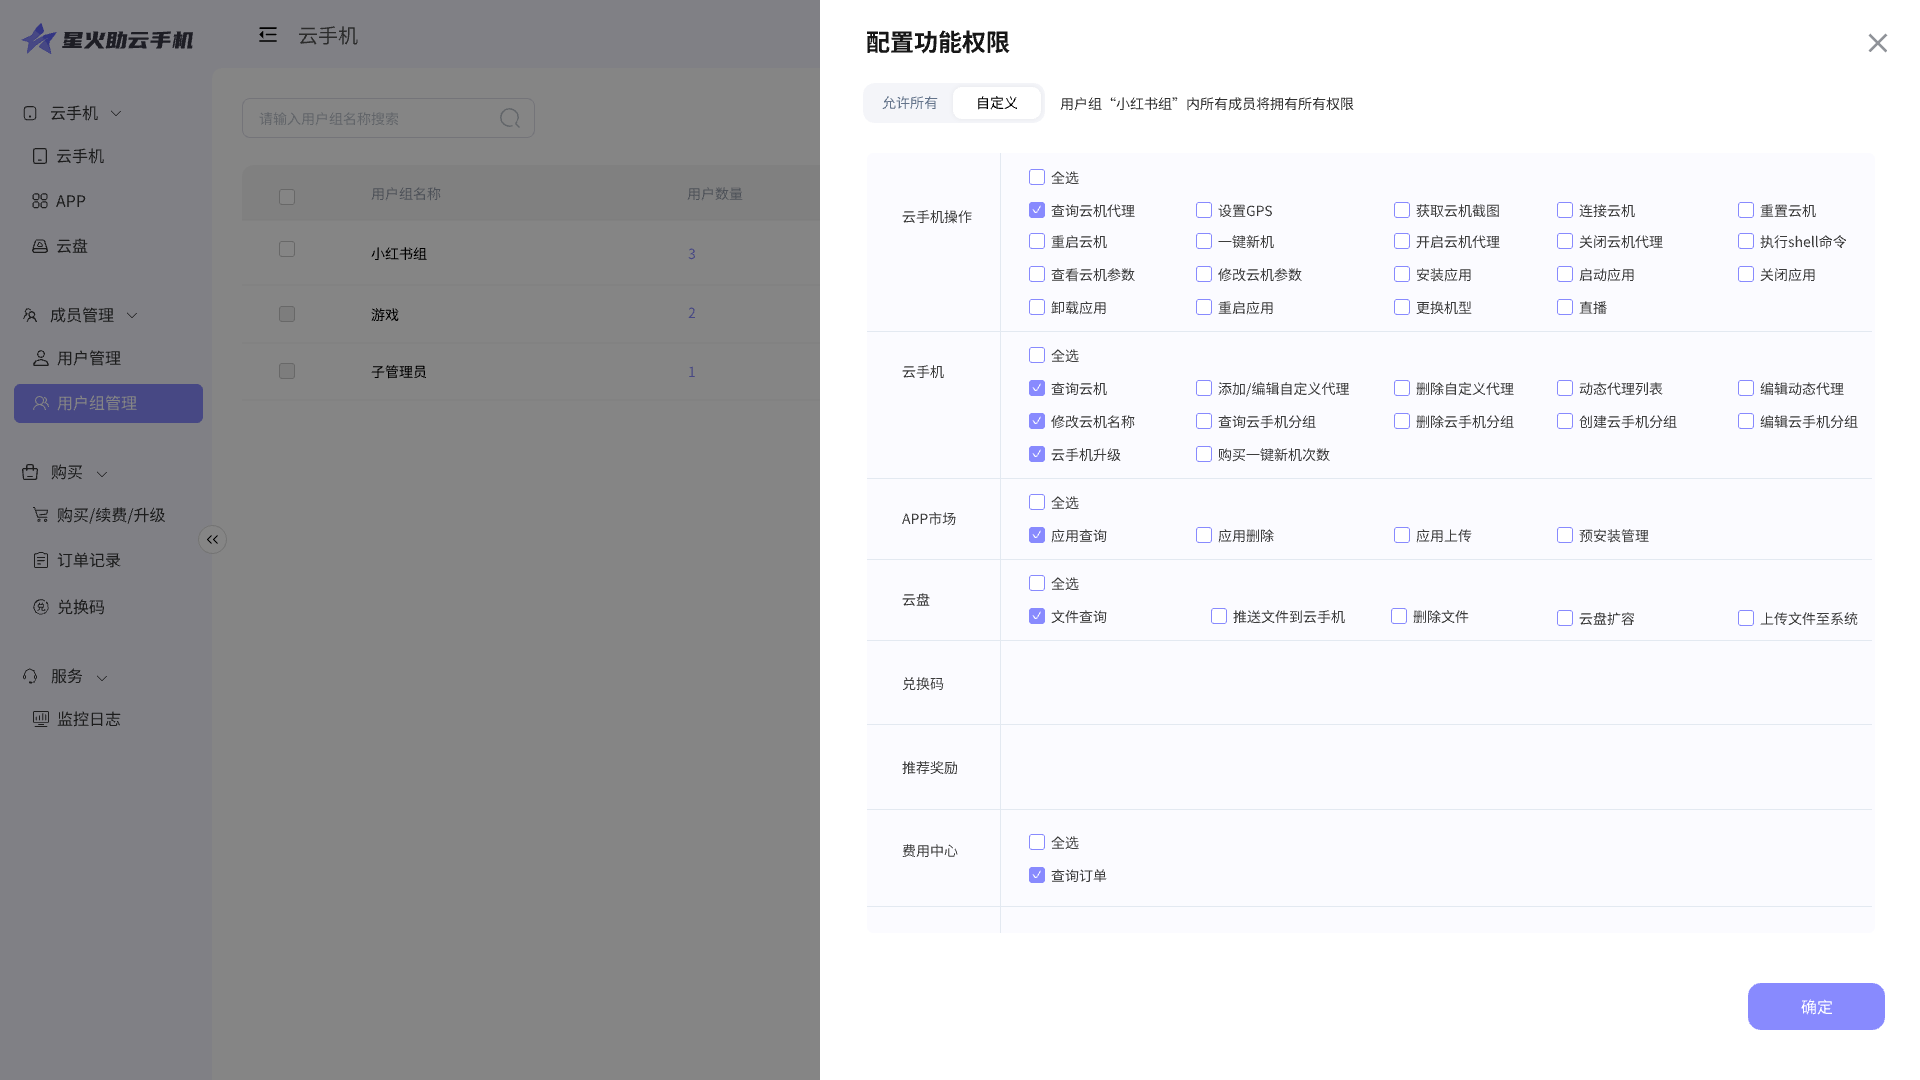Collapse the 服务 sidebar menu group

click(102, 677)
